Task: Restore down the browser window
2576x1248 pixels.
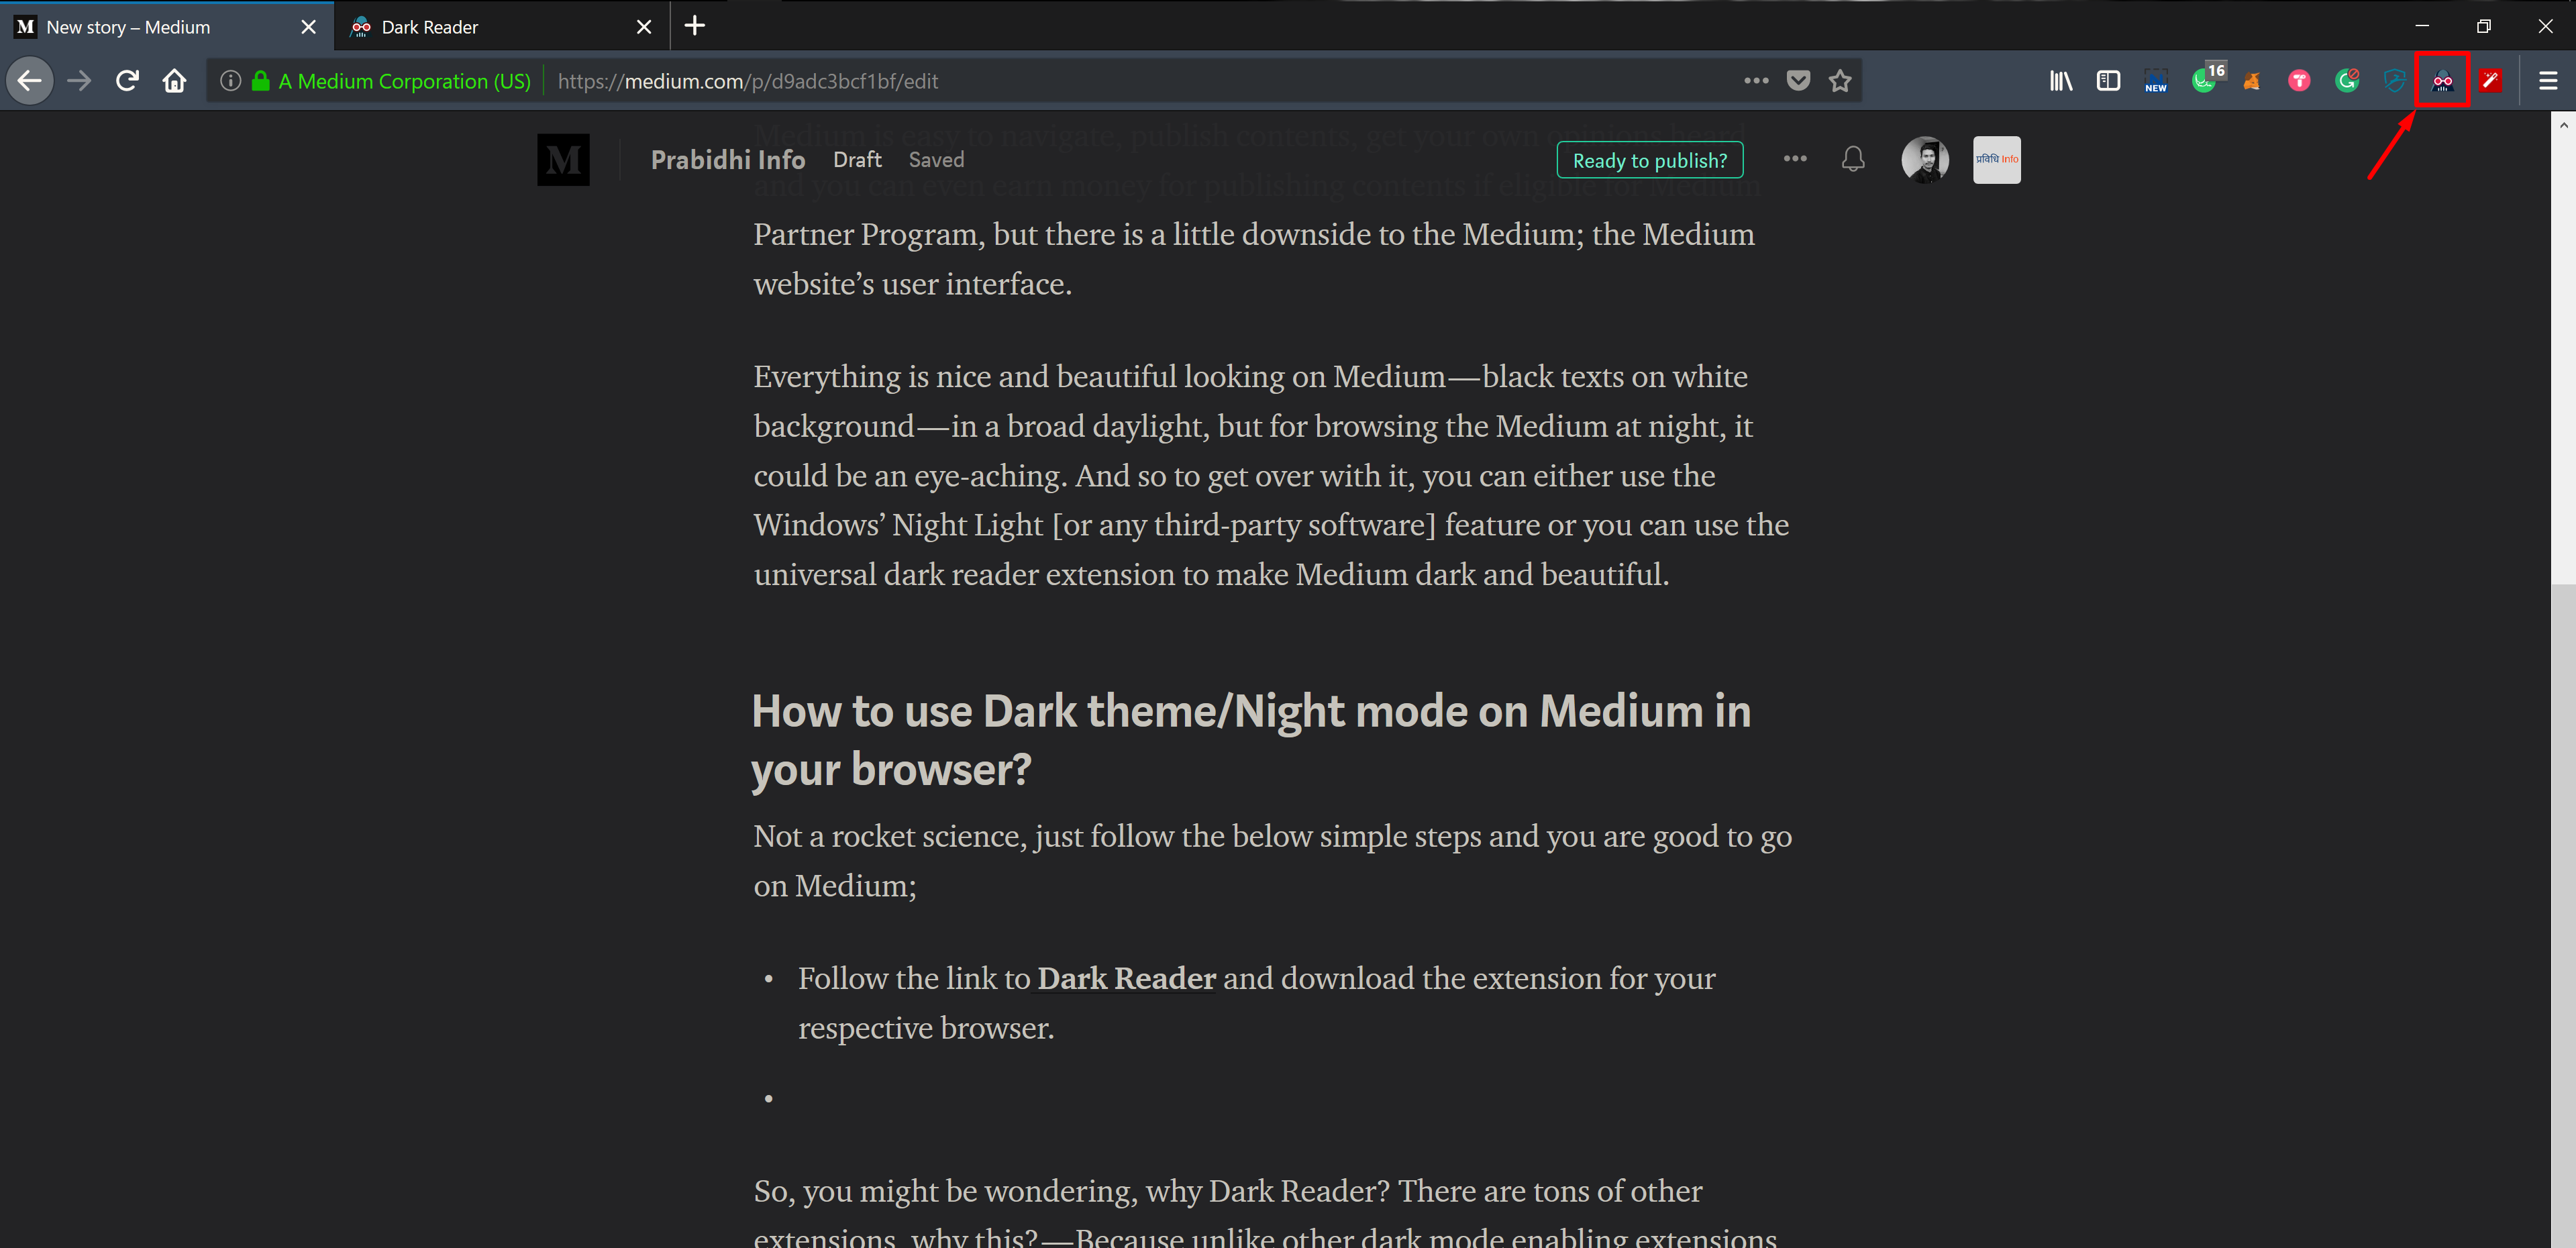Action: [x=2483, y=26]
